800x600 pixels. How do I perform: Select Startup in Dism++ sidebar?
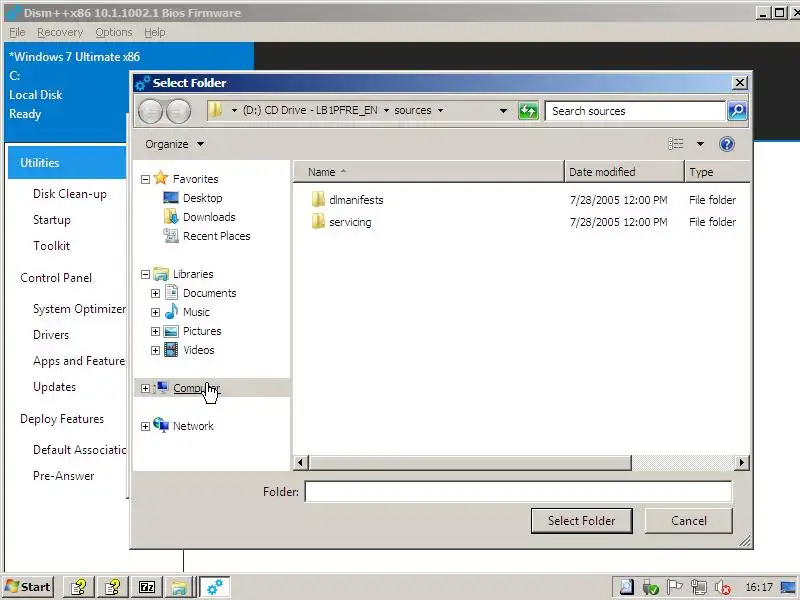[52, 220]
